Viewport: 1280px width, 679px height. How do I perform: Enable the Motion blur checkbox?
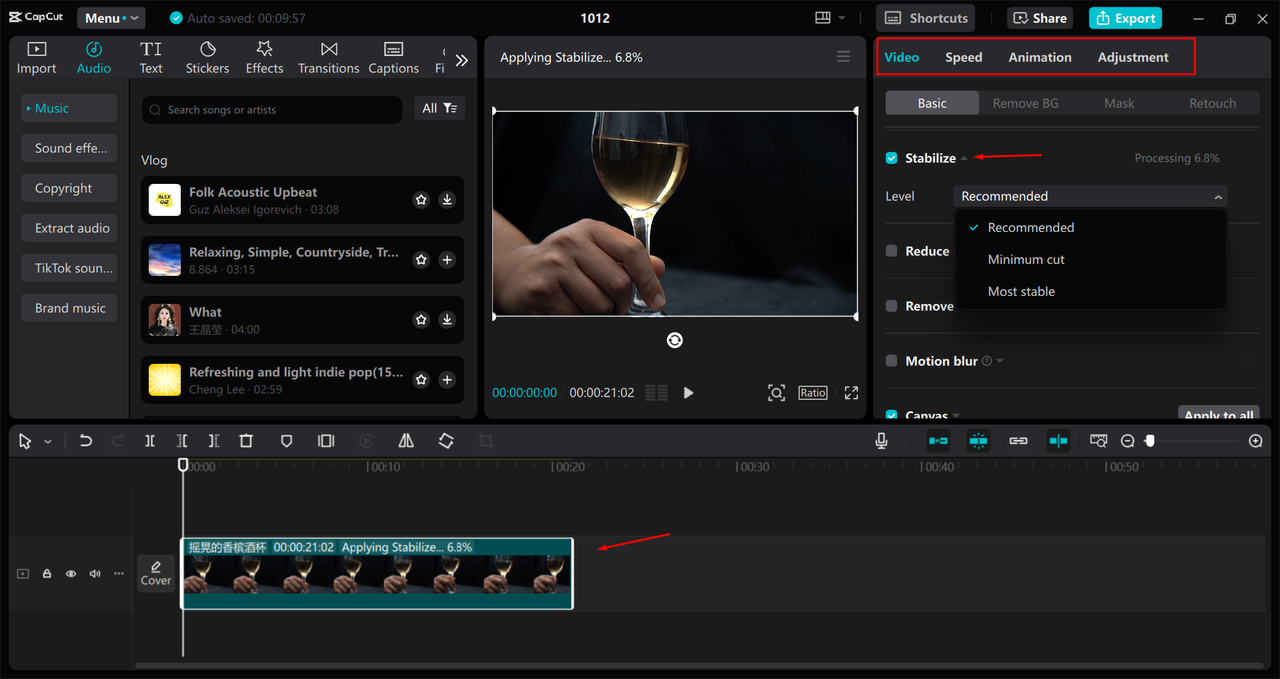[x=891, y=361]
